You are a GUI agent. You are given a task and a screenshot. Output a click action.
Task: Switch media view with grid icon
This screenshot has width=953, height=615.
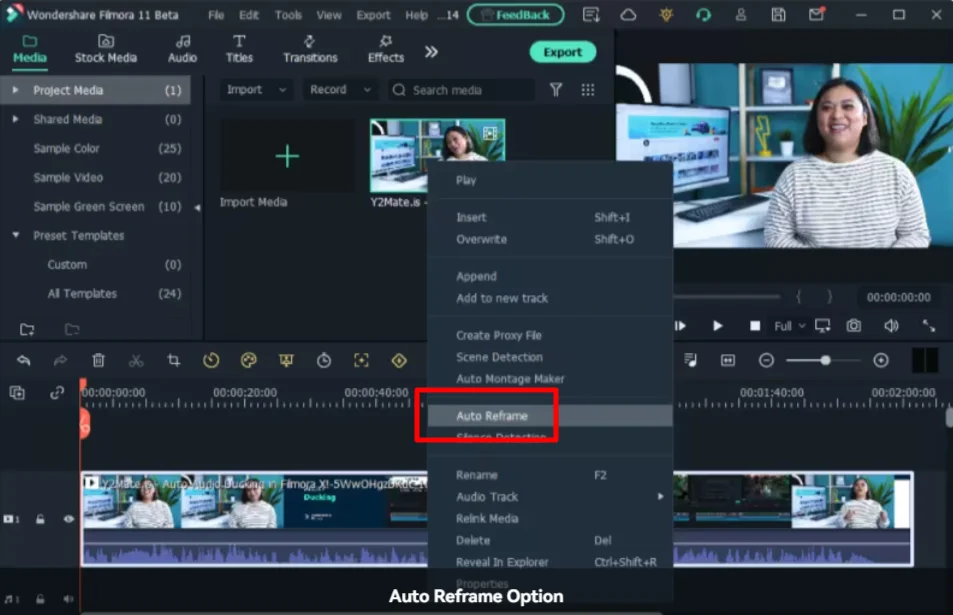(x=588, y=90)
